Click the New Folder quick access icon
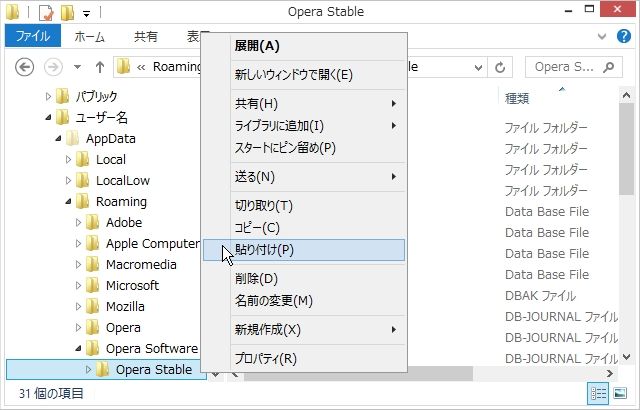This screenshot has width=640, height=410. point(68,13)
